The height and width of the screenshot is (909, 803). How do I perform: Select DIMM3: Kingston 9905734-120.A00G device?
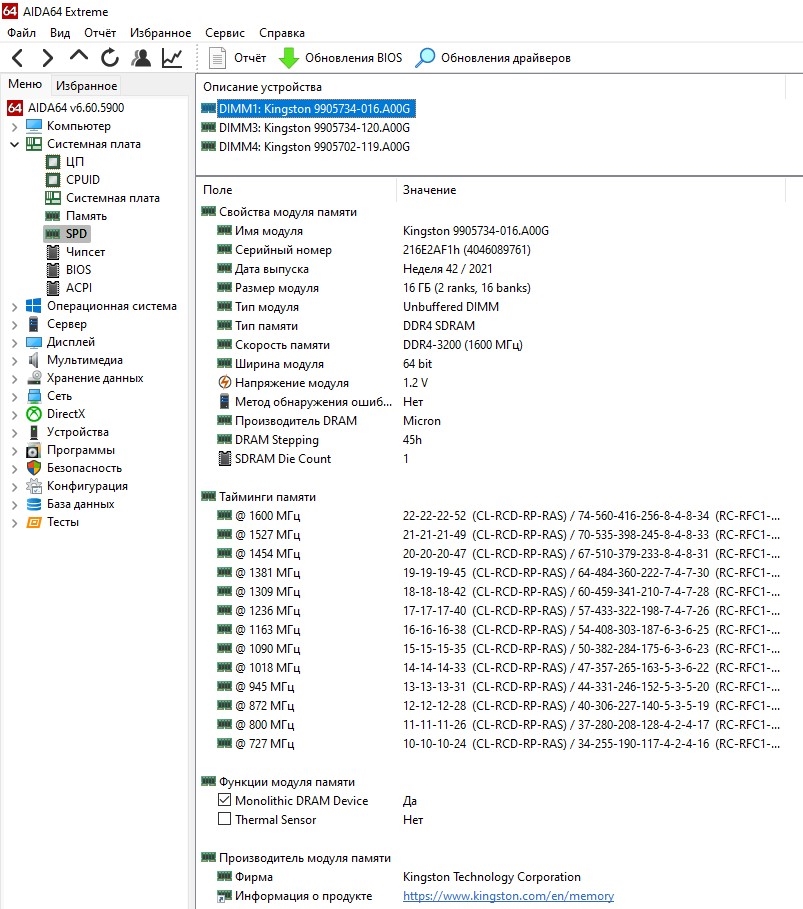point(314,128)
